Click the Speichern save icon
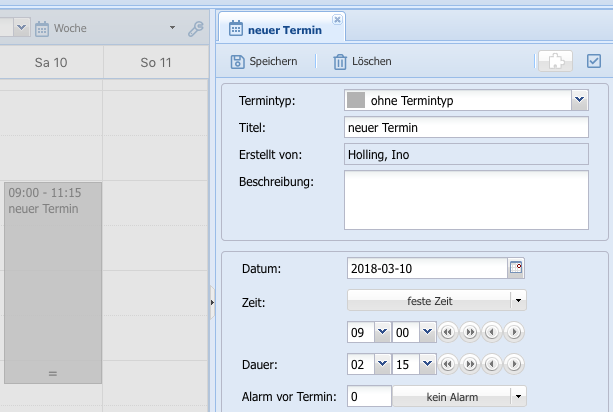Screen dimensions: 613x412 click(238, 62)
